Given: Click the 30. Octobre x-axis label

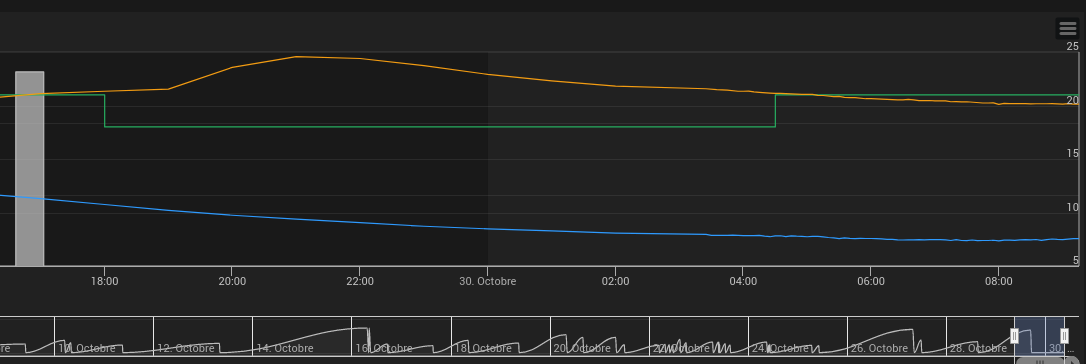Looking at the screenshot, I should click(487, 282).
